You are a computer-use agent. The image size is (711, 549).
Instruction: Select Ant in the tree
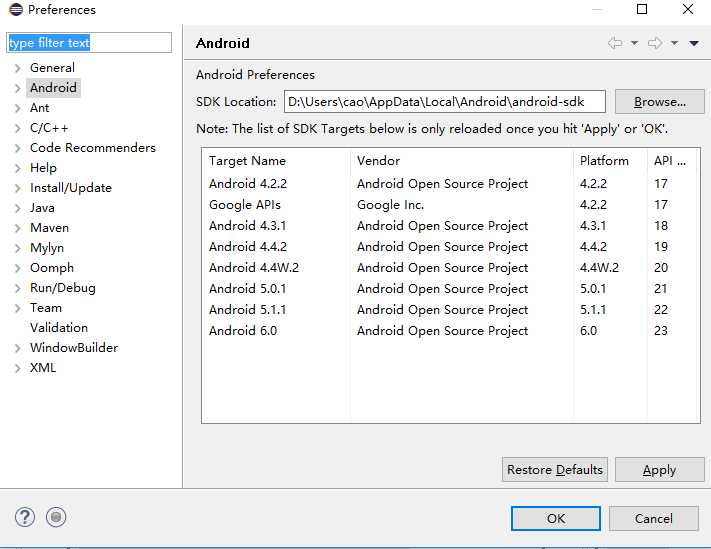point(39,108)
